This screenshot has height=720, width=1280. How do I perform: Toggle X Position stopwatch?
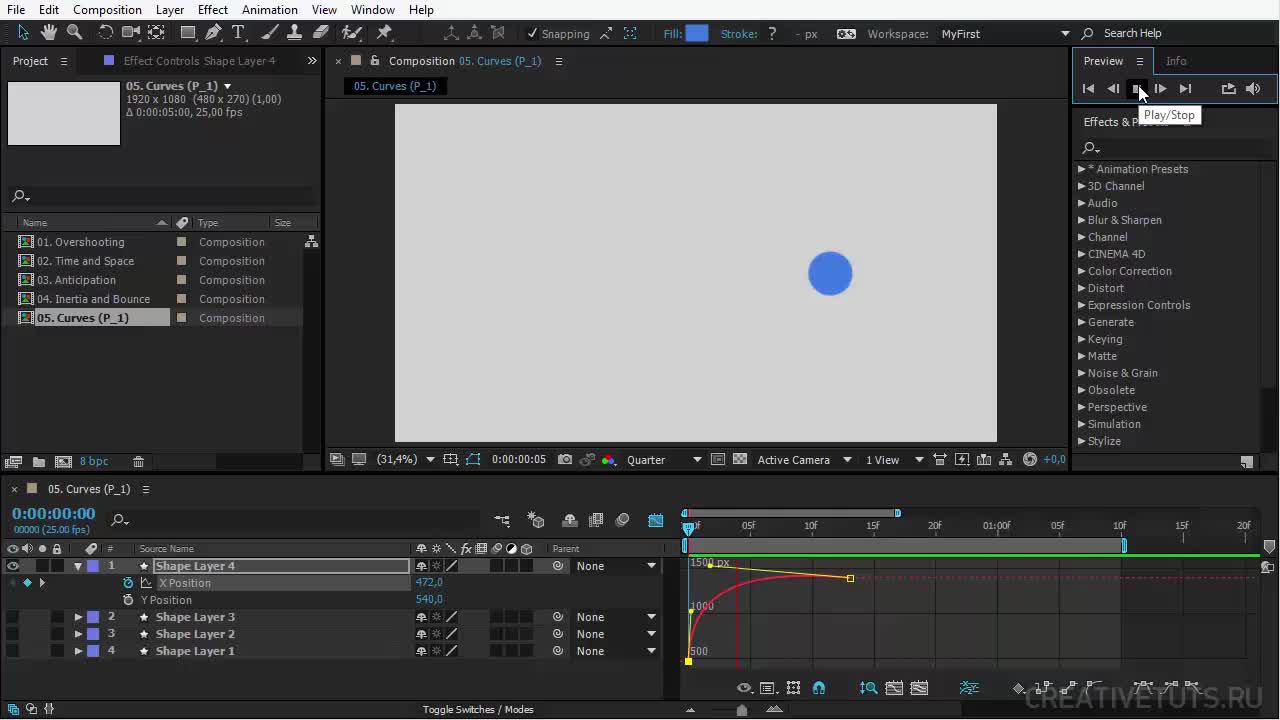click(x=128, y=583)
